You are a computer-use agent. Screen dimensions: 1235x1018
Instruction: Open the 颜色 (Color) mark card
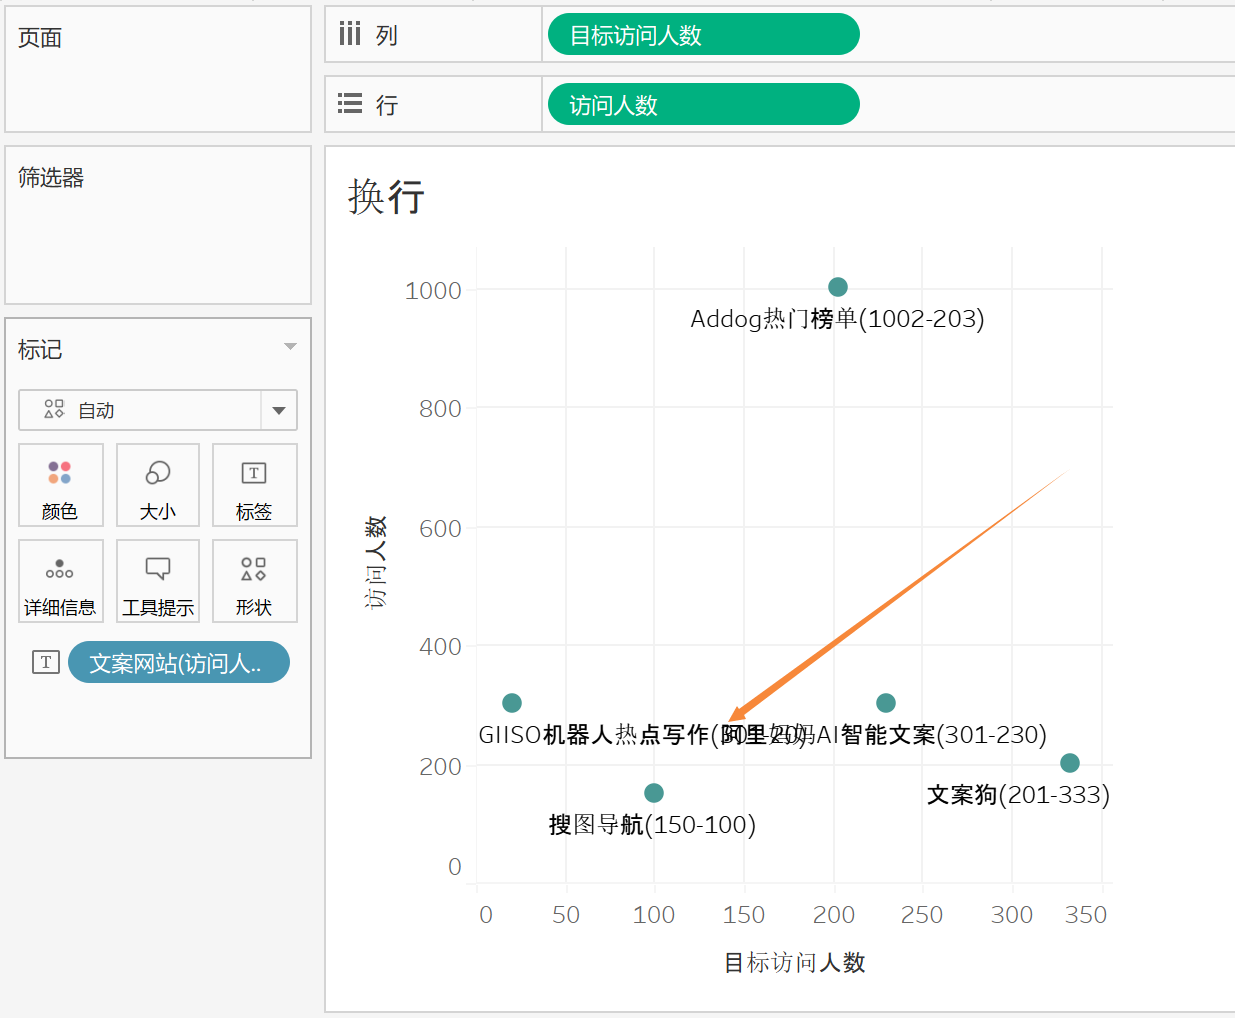pyautogui.click(x=60, y=485)
